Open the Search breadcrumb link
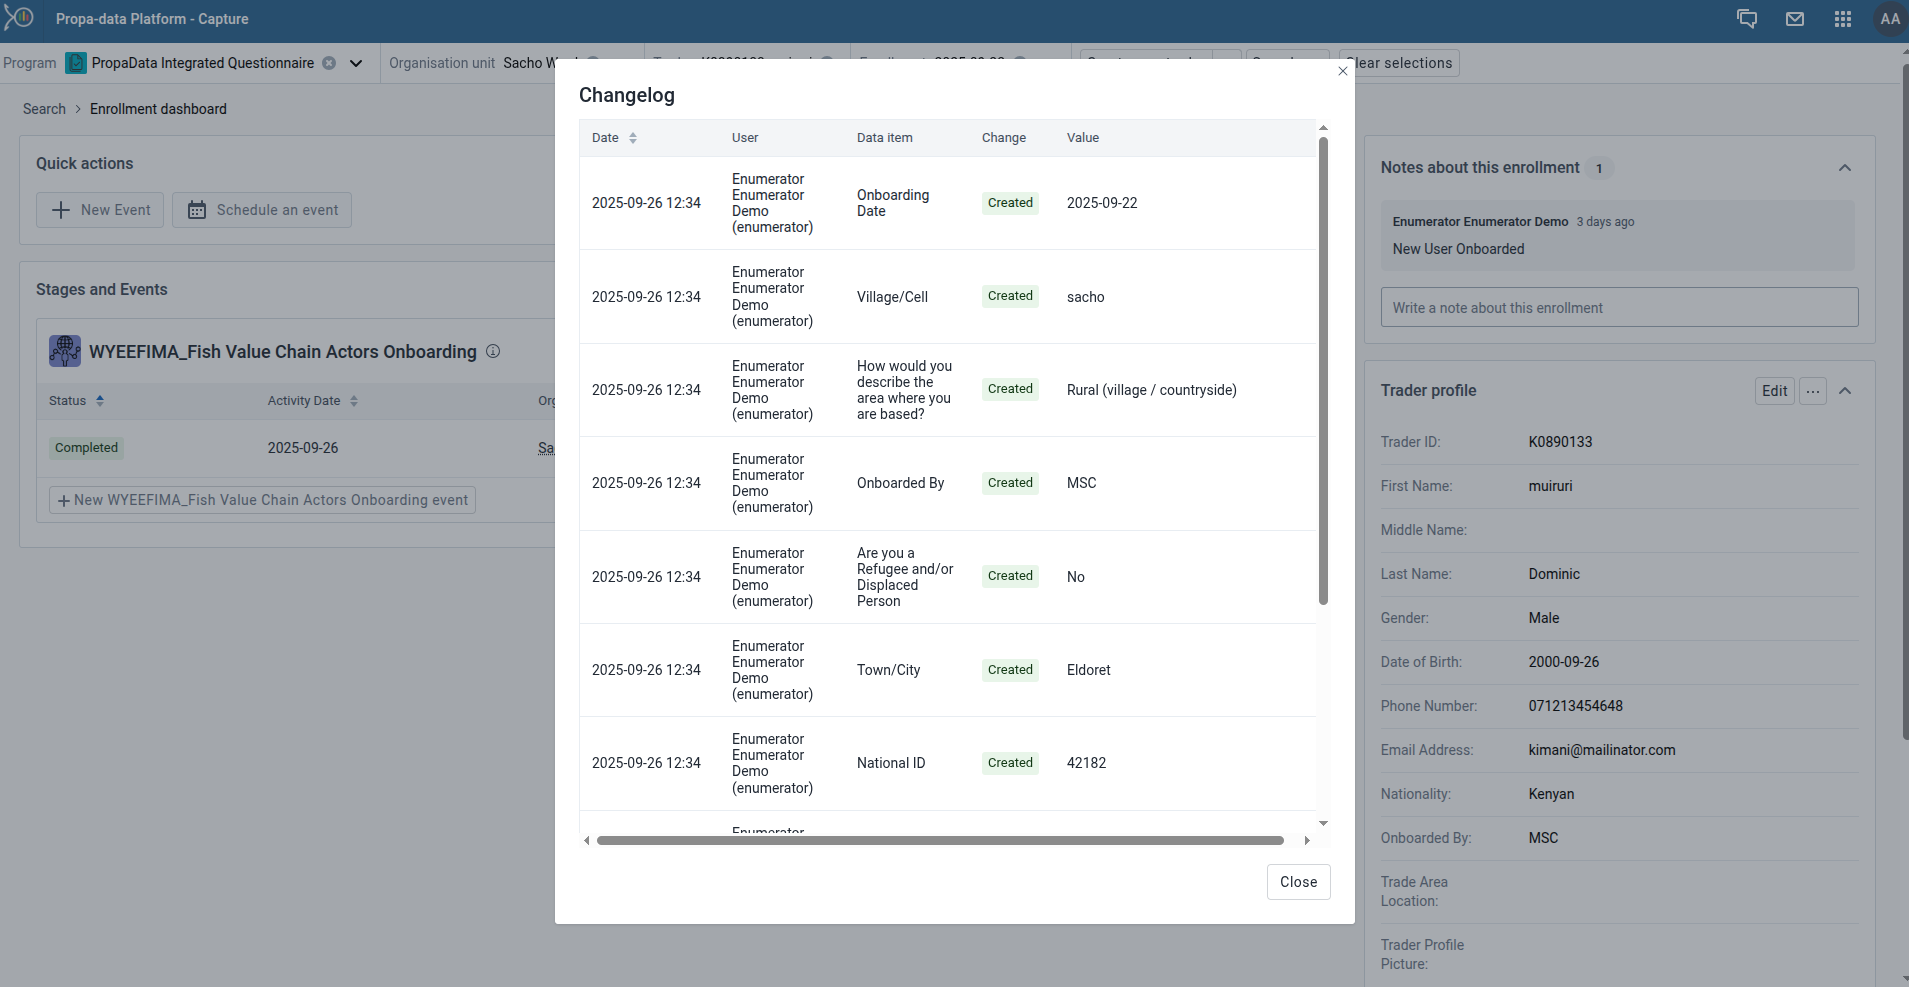Viewport: 1909px width, 987px height. pyautogui.click(x=44, y=108)
